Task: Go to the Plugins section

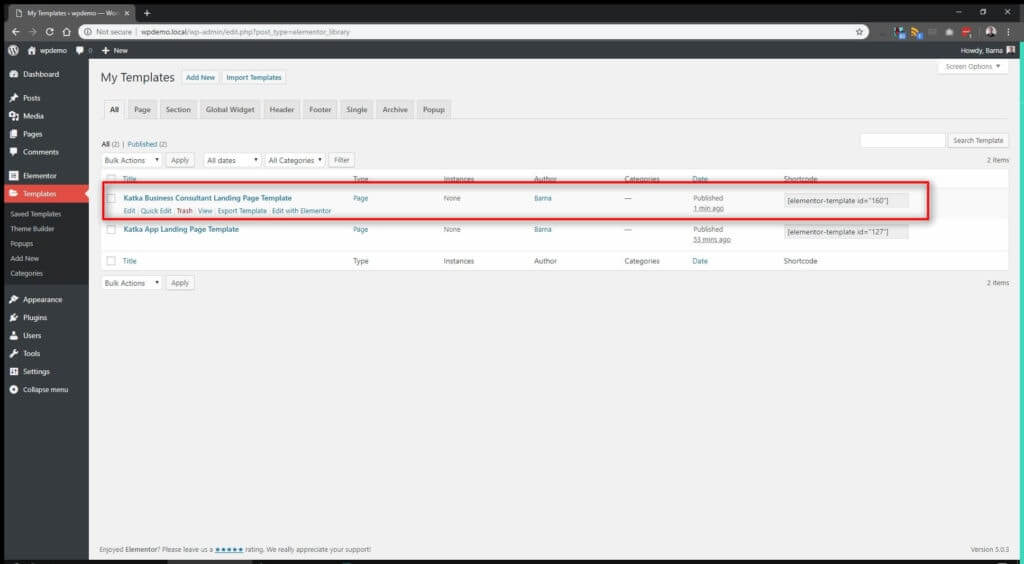Action: (x=35, y=317)
